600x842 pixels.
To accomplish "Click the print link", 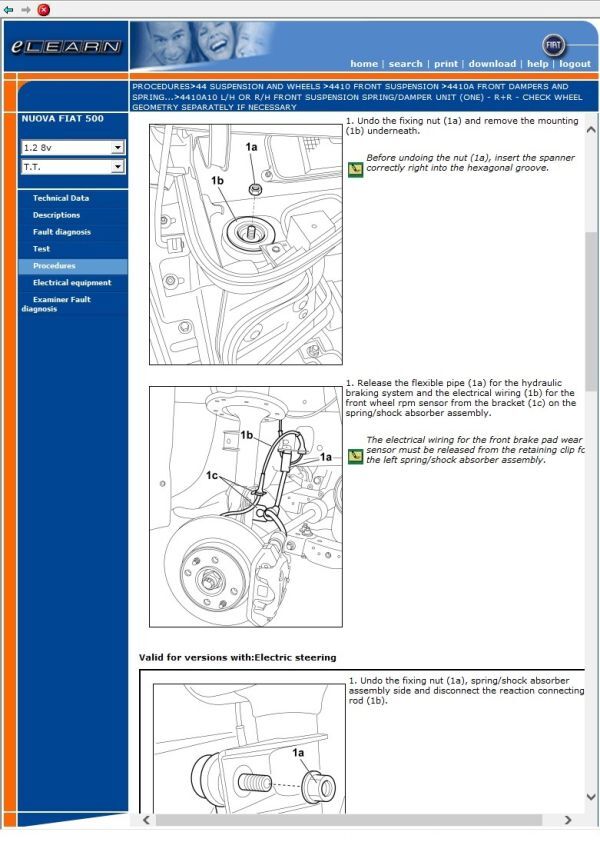I will 446,63.
